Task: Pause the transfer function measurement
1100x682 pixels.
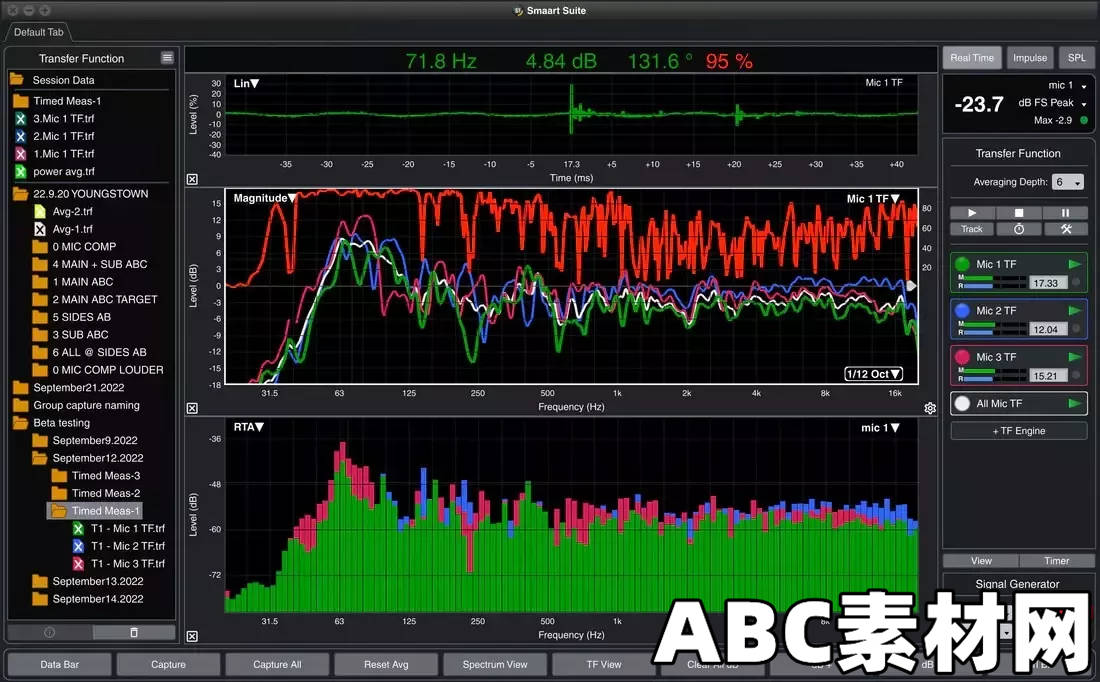Action: (x=1066, y=212)
